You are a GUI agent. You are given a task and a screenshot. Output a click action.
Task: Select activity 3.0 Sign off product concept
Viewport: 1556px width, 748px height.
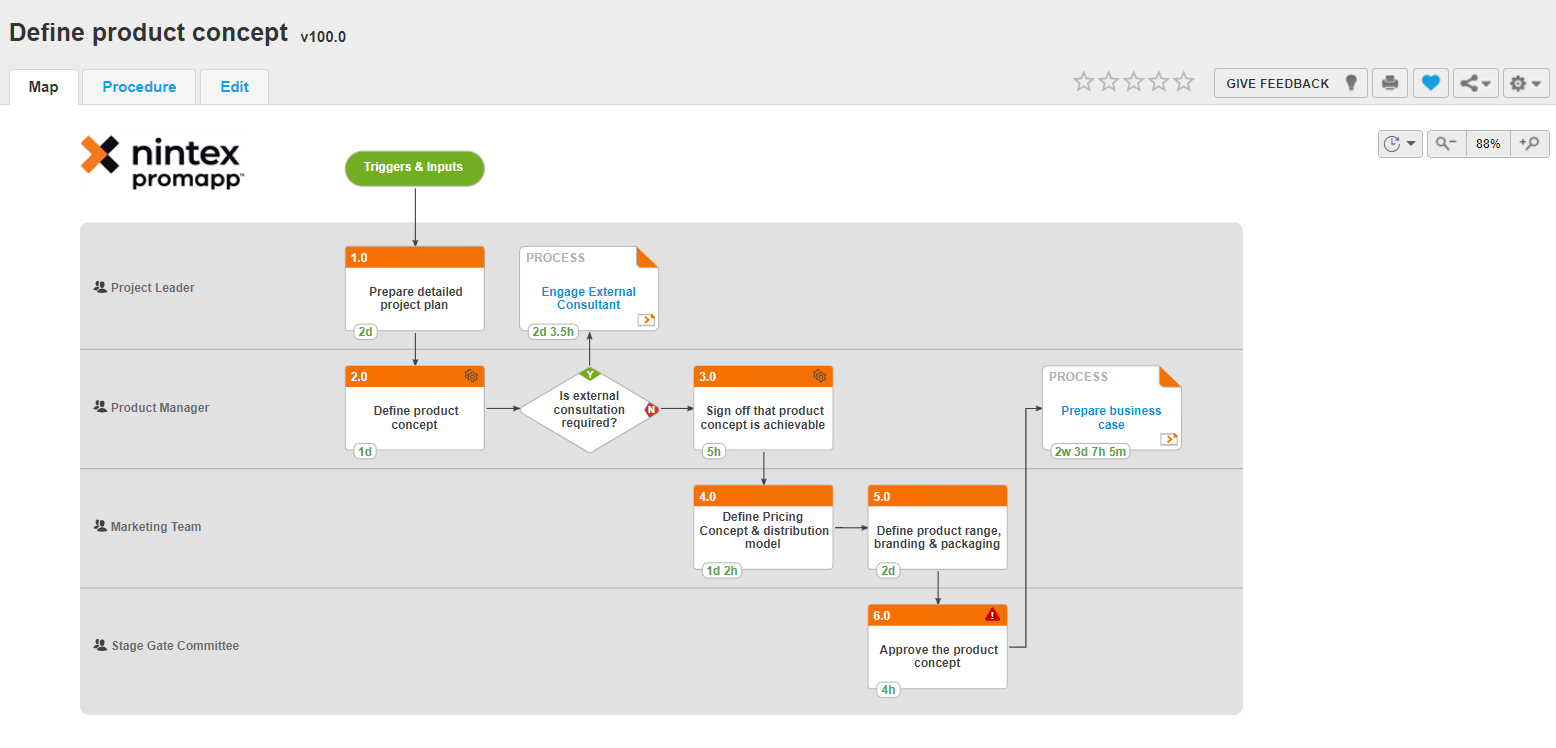763,408
